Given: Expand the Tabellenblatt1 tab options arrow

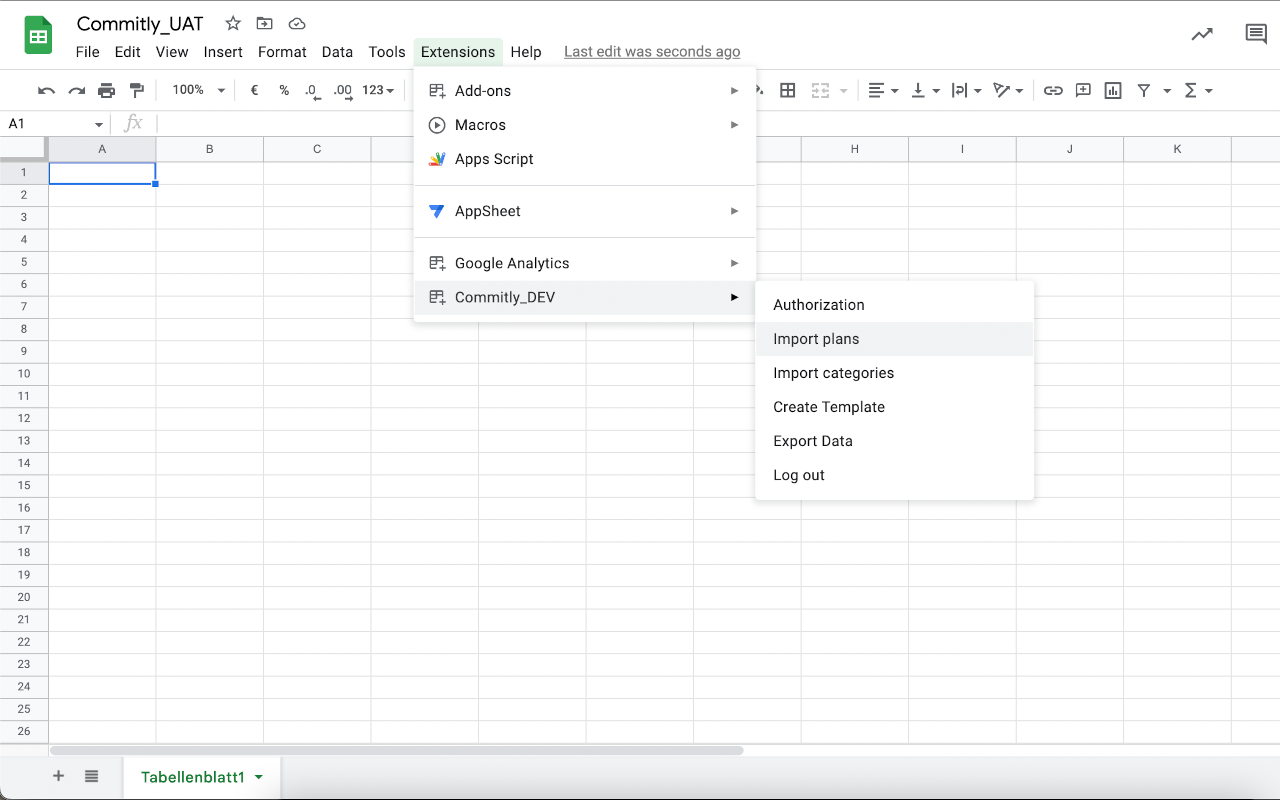Looking at the screenshot, I should click(259, 777).
